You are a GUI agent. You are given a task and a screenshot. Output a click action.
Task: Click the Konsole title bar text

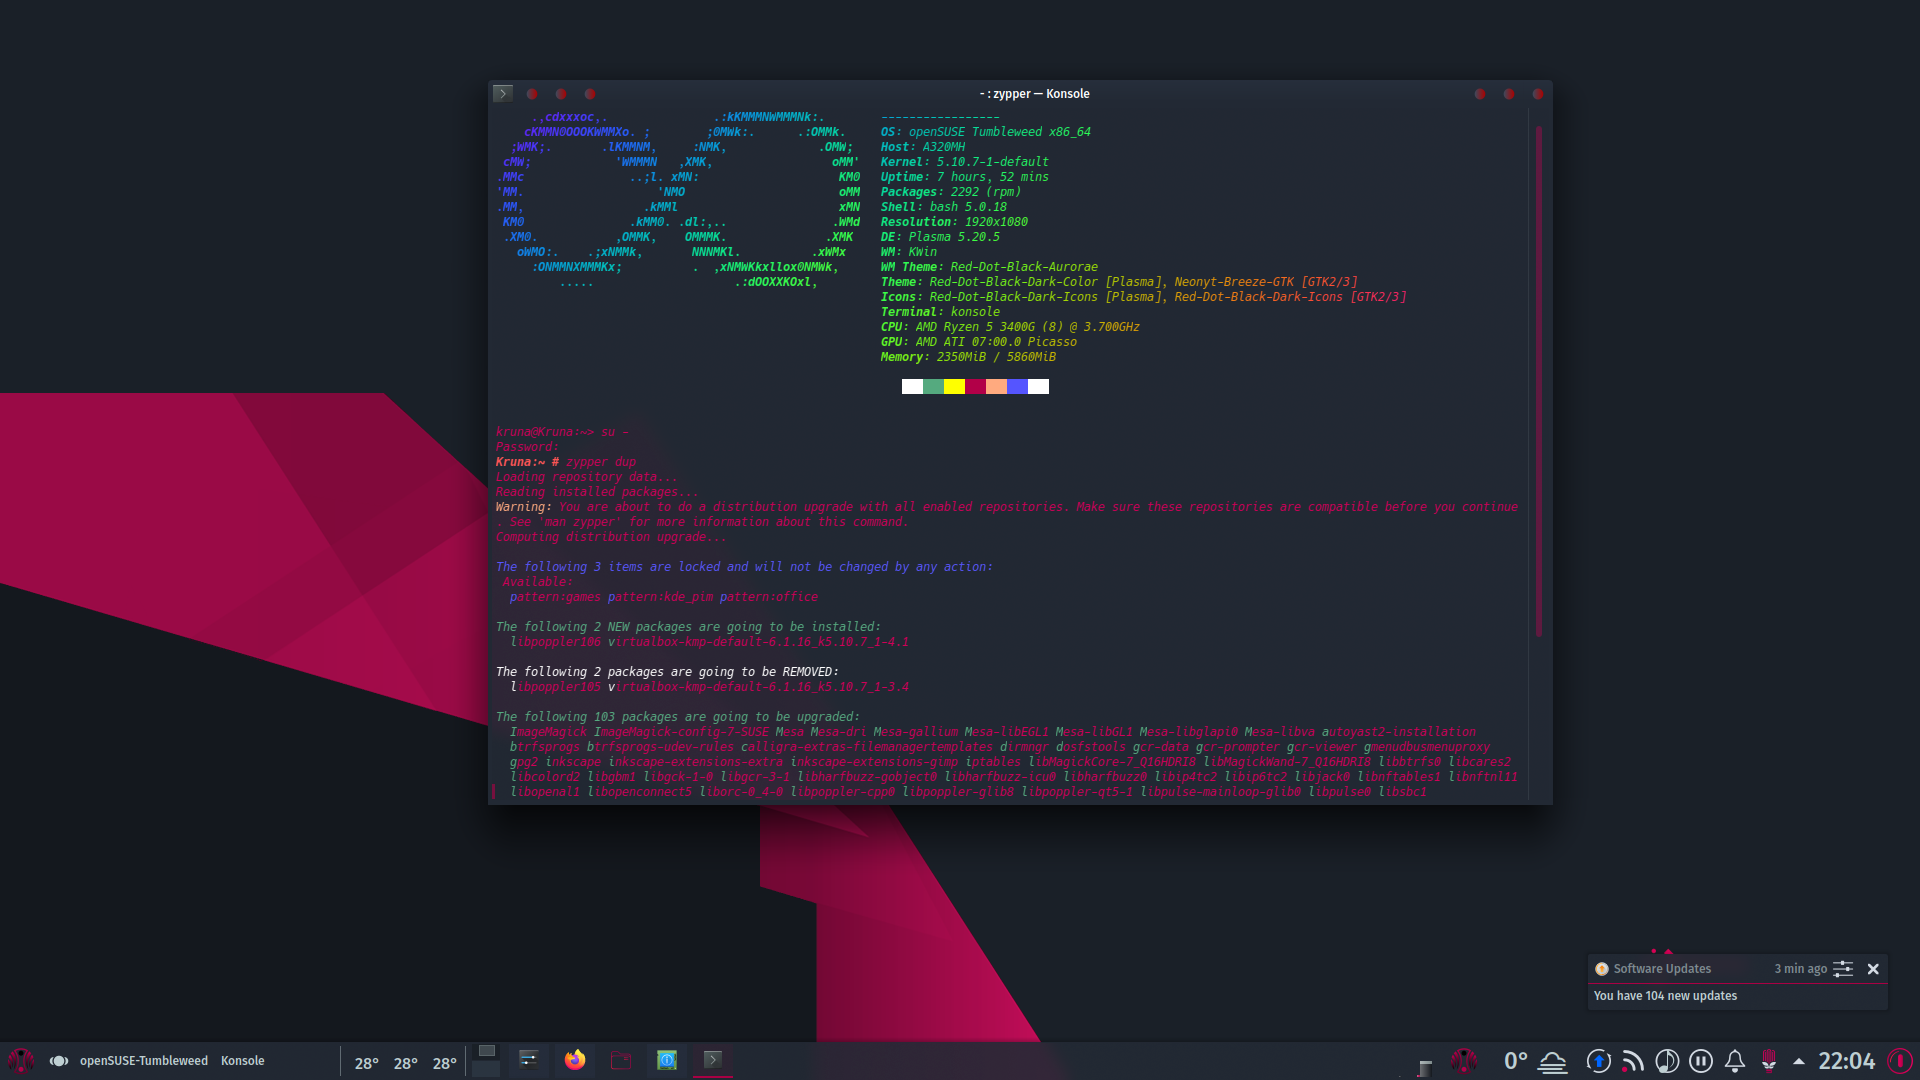point(1034,94)
